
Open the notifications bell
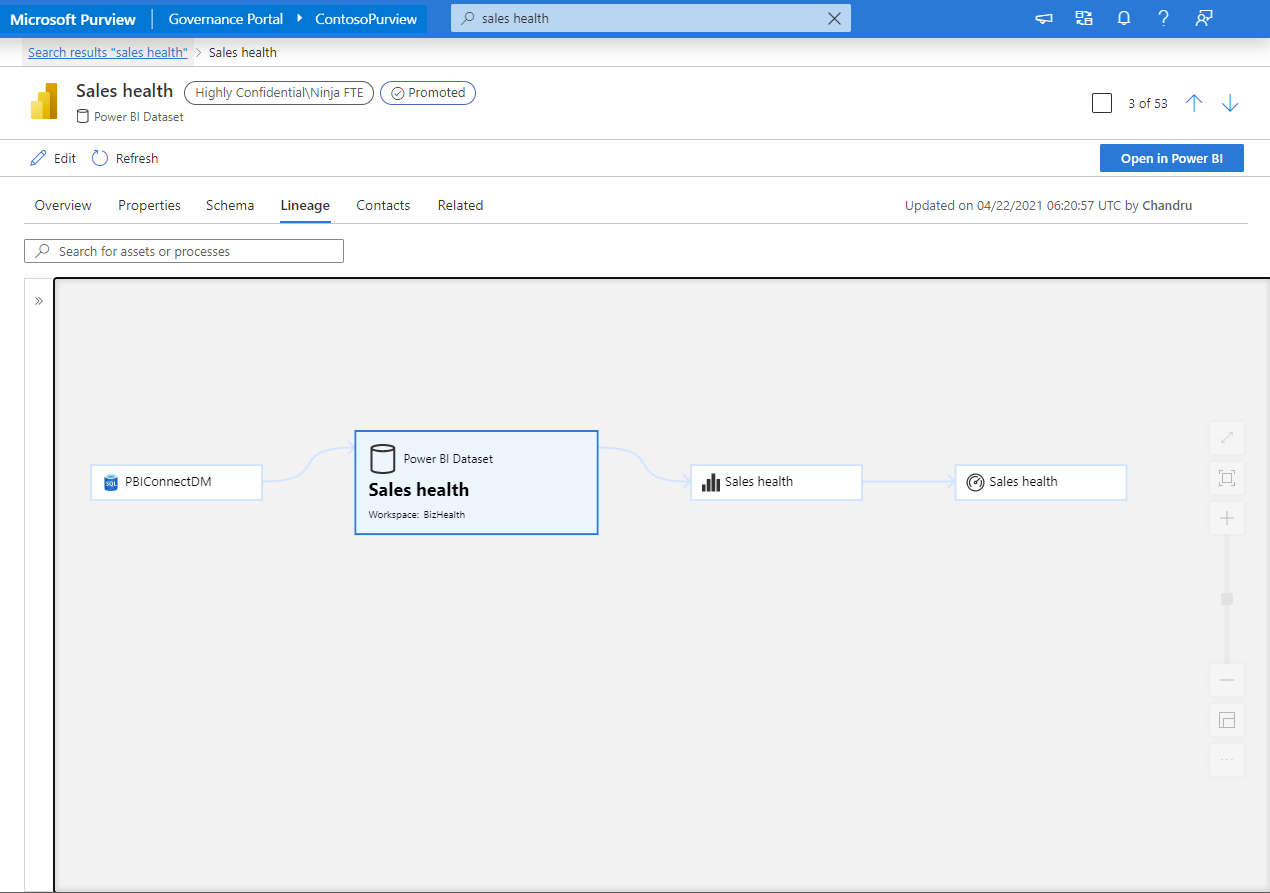1124,18
